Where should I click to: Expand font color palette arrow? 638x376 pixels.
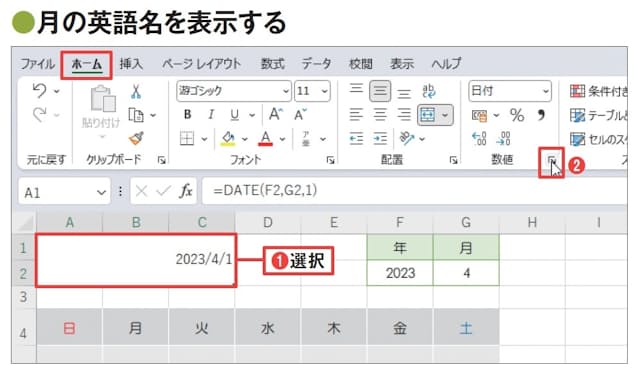click(282, 139)
